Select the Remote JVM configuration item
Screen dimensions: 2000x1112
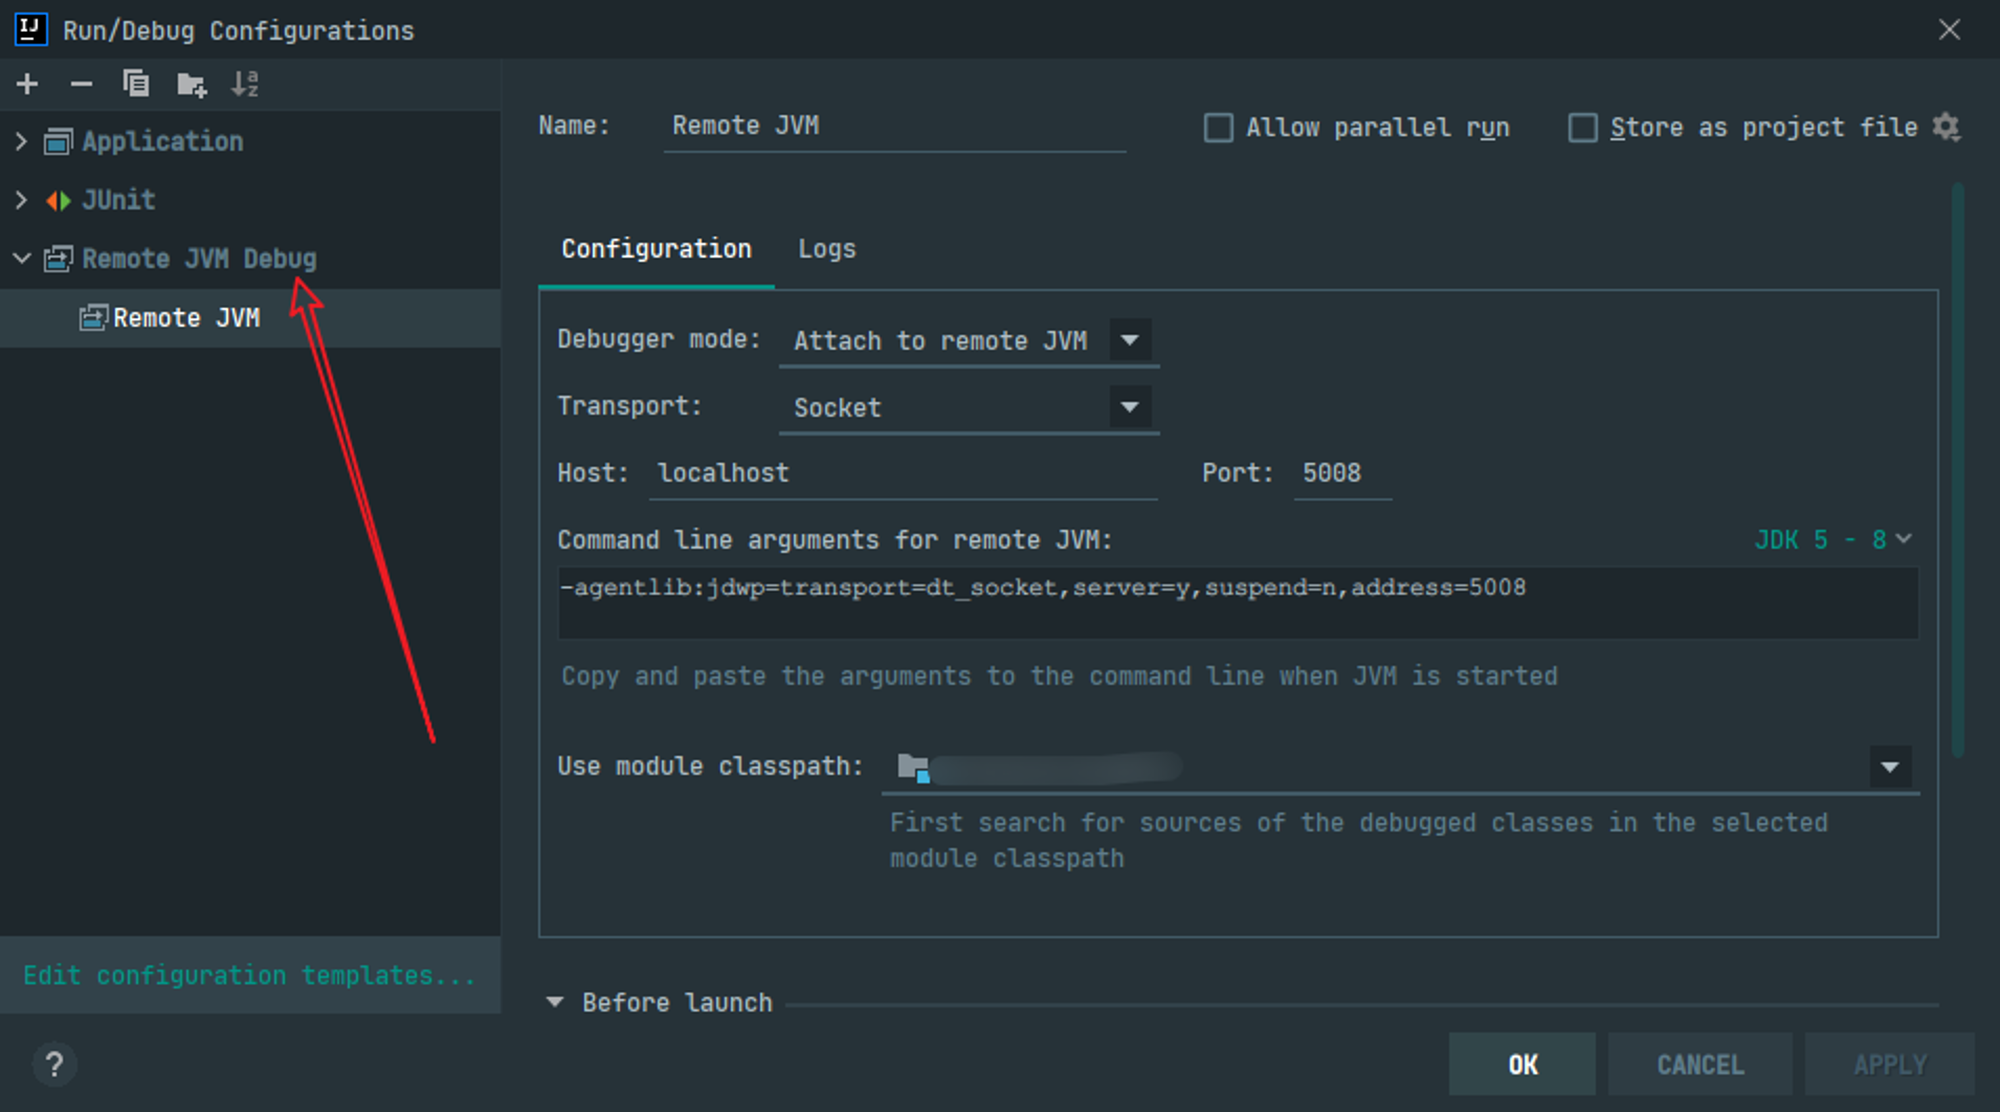250,318
